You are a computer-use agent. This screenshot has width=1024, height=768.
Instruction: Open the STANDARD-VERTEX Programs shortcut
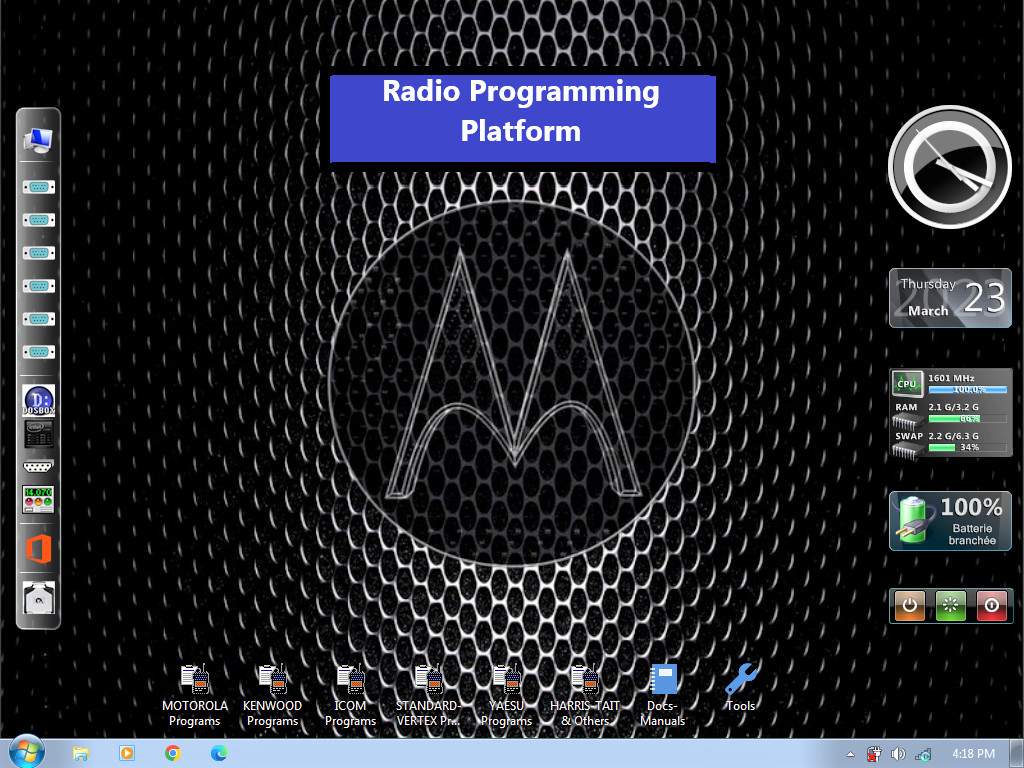pos(428,681)
